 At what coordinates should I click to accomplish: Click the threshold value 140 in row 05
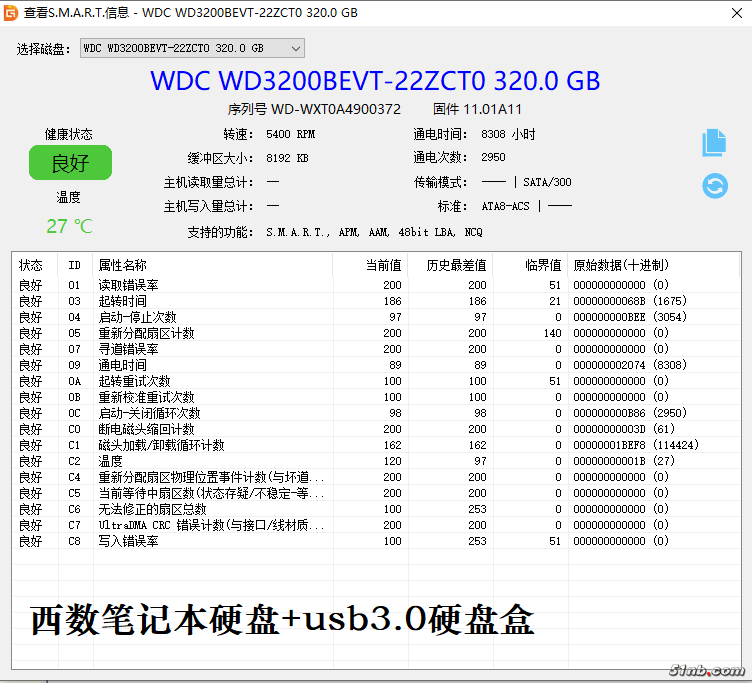coord(552,333)
